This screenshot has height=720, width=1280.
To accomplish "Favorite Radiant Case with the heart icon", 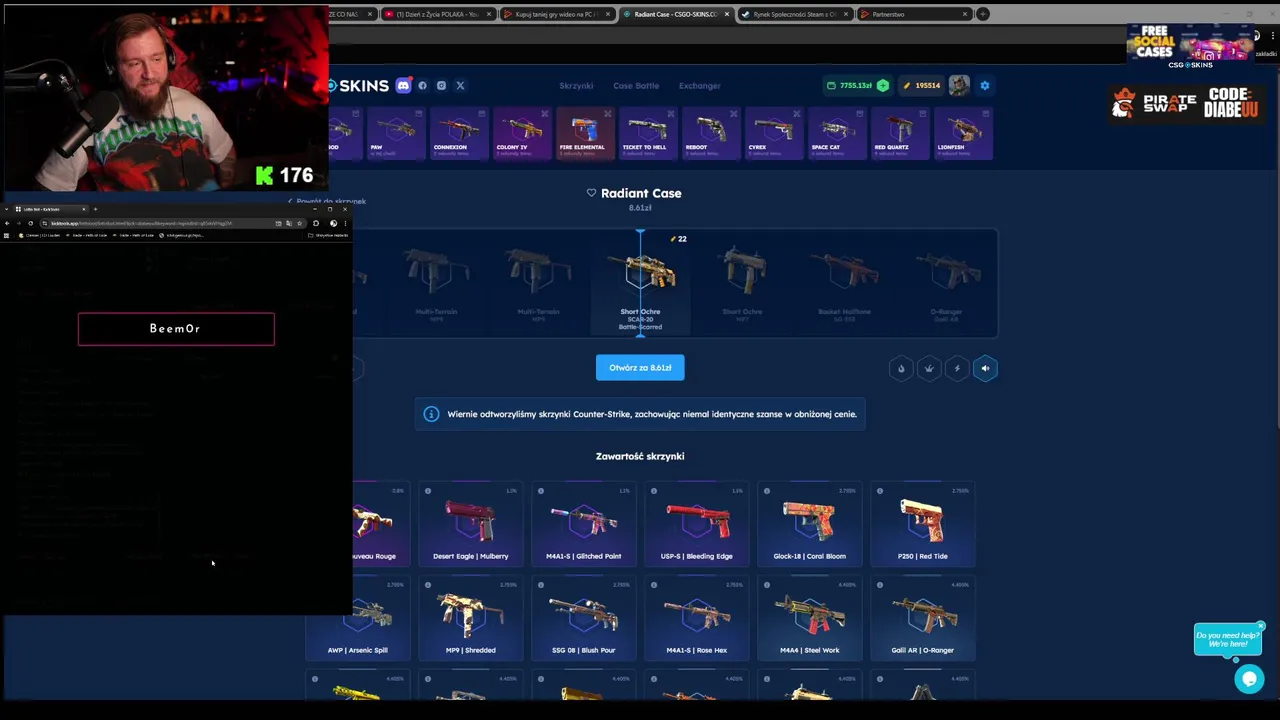I will tap(591, 193).
